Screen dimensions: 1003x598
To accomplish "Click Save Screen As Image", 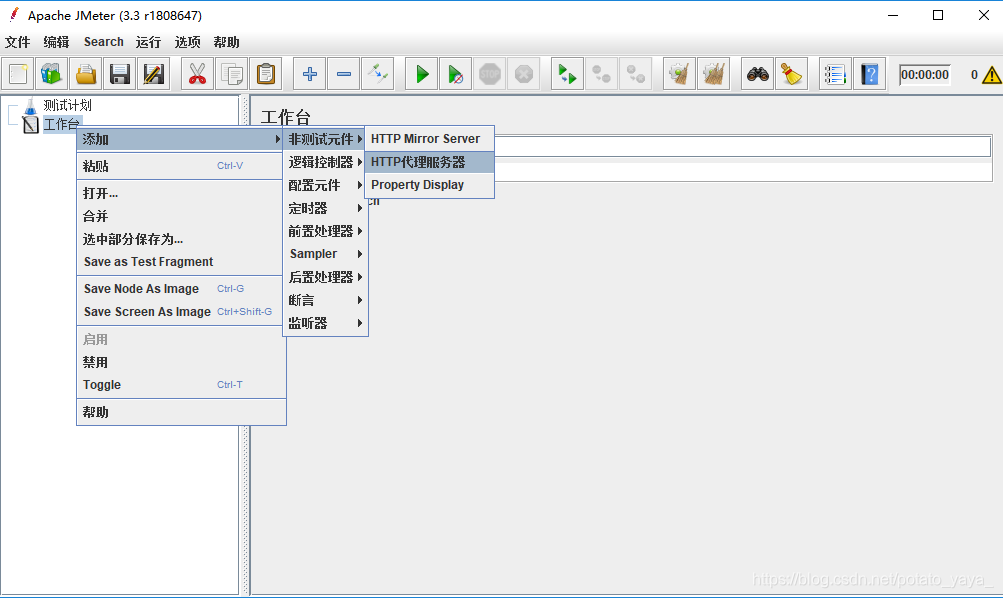I will point(180,311).
